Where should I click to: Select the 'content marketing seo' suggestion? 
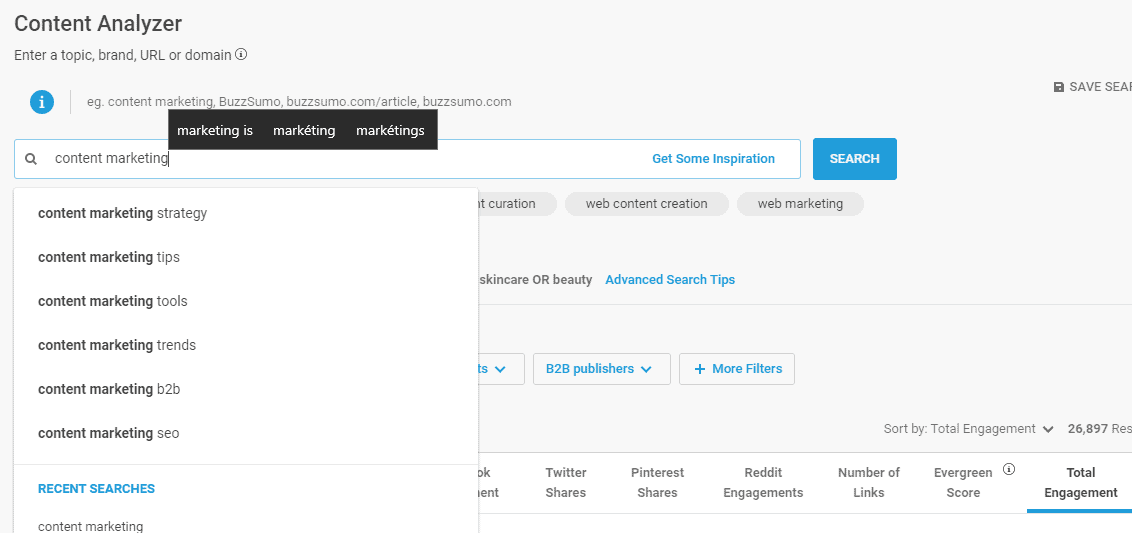109,433
